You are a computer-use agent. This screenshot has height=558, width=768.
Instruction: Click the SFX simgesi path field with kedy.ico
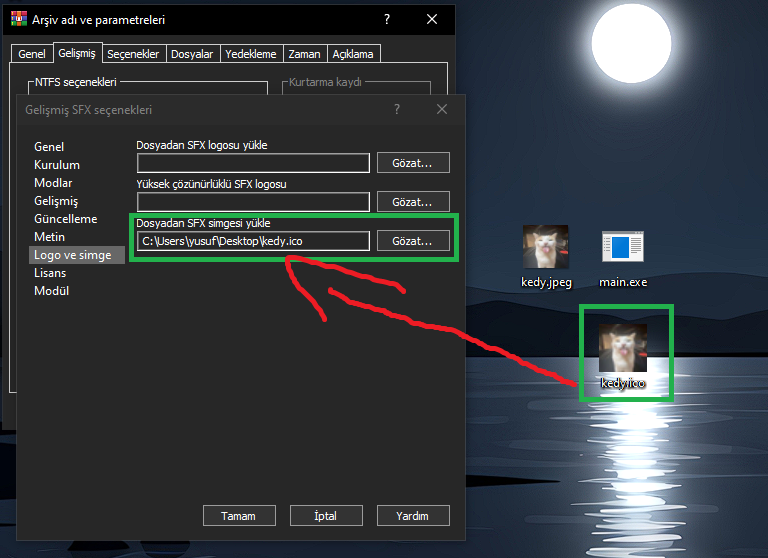(253, 241)
